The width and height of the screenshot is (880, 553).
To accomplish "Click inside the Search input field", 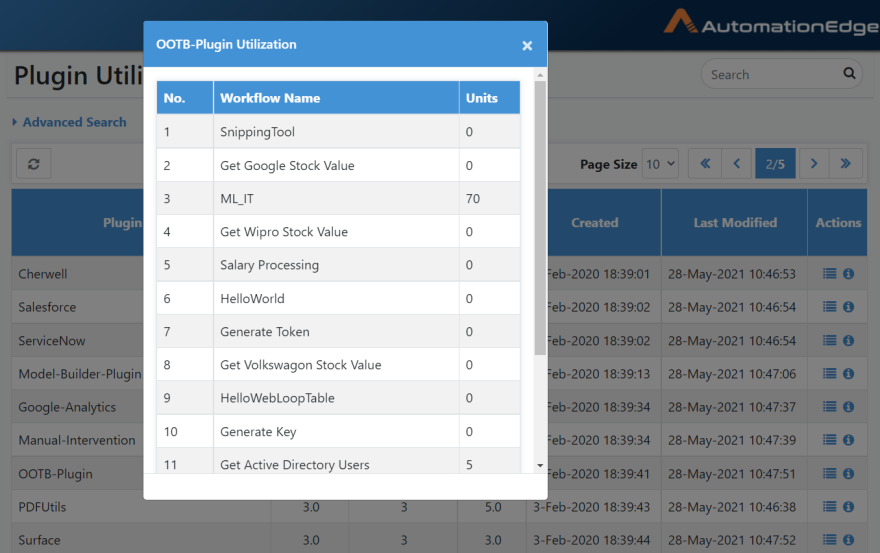I will 774,74.
